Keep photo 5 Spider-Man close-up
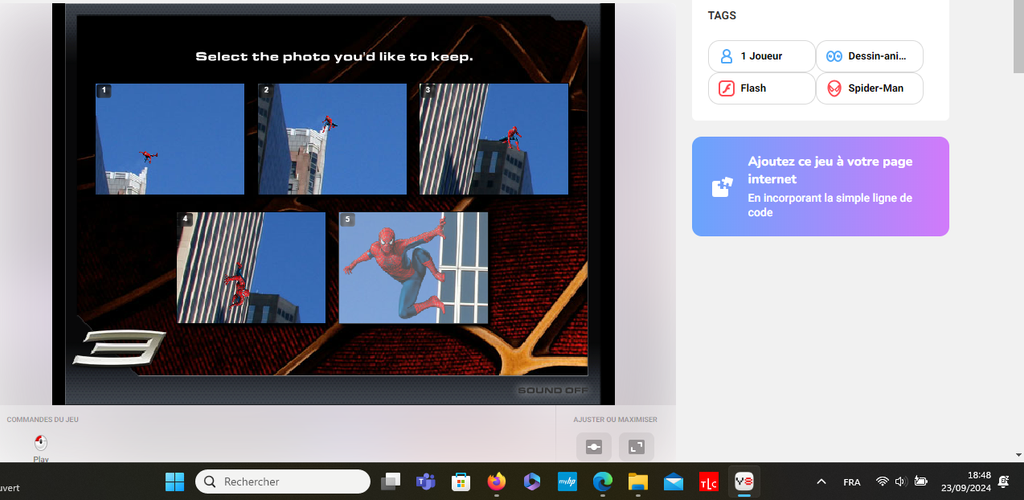 pos(414,267)
